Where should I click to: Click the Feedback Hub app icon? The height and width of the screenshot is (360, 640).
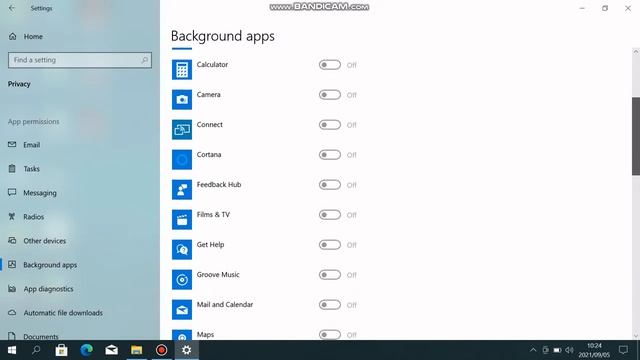(182, 190)
